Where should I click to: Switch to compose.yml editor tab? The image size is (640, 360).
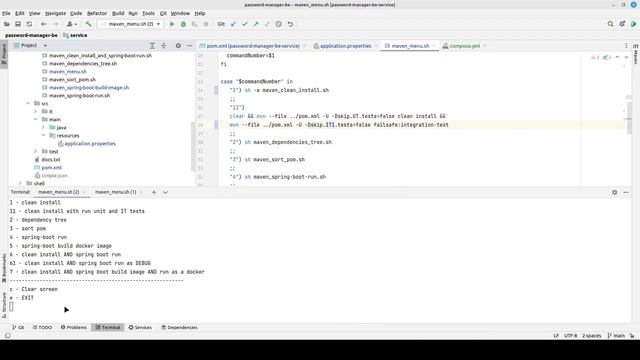pos(464,46)
